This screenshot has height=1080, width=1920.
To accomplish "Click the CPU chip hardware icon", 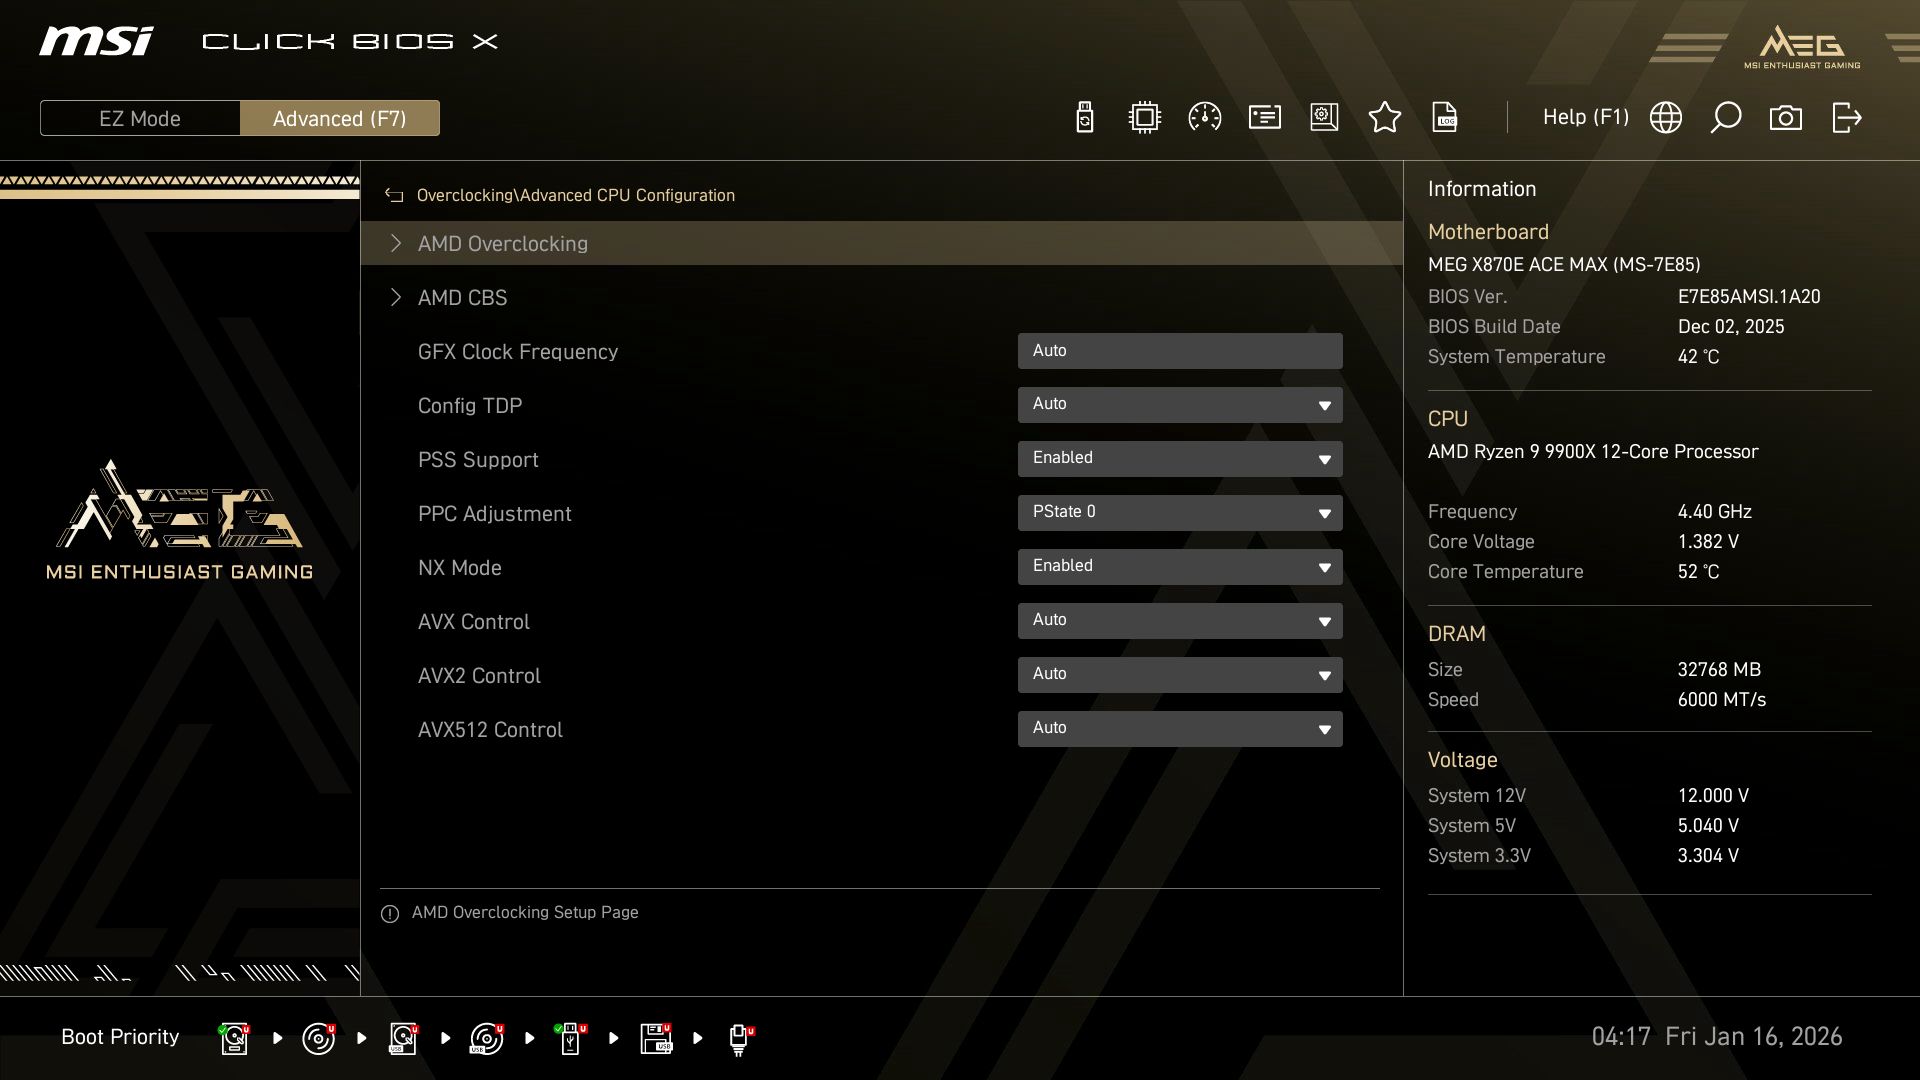I will point(1144,117).
